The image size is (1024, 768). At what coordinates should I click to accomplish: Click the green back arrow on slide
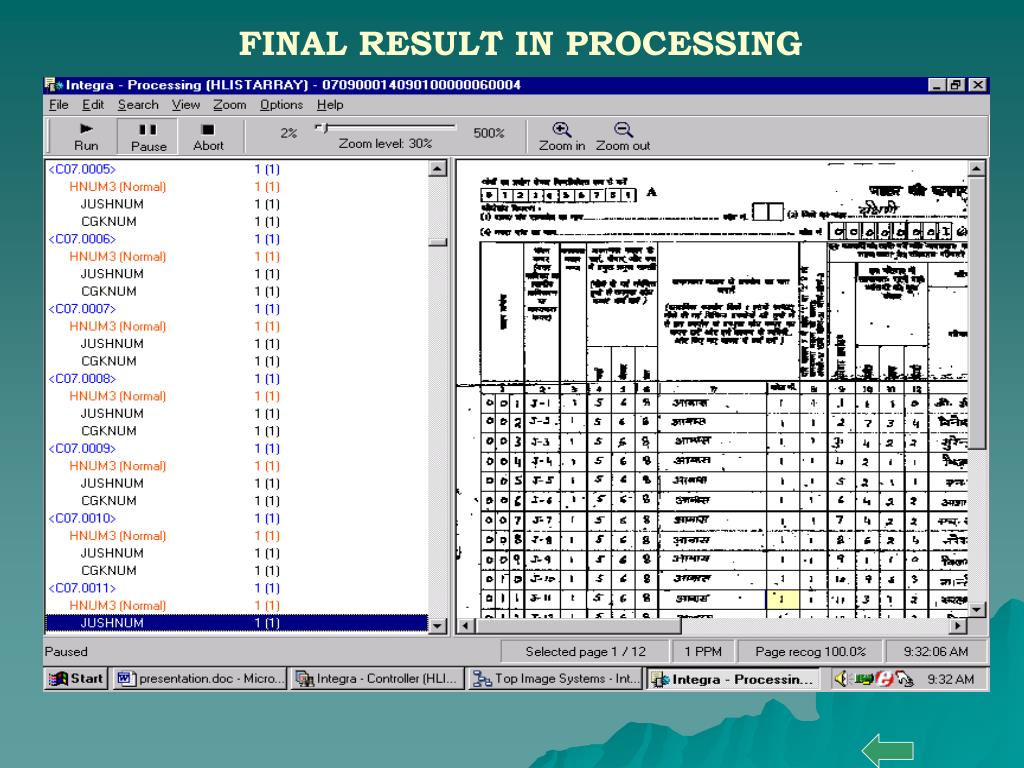click(888, 751)
